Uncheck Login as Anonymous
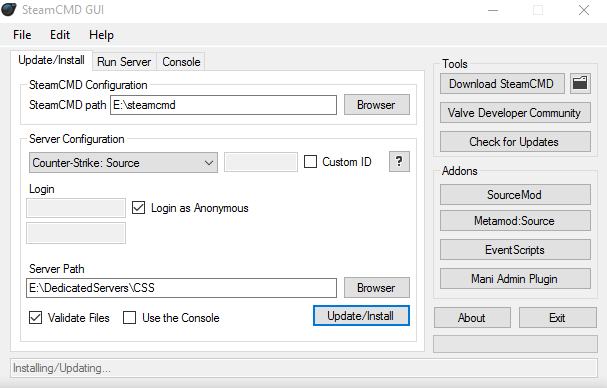The height and width of the screenshot is (388, 607). pos(138,208)
